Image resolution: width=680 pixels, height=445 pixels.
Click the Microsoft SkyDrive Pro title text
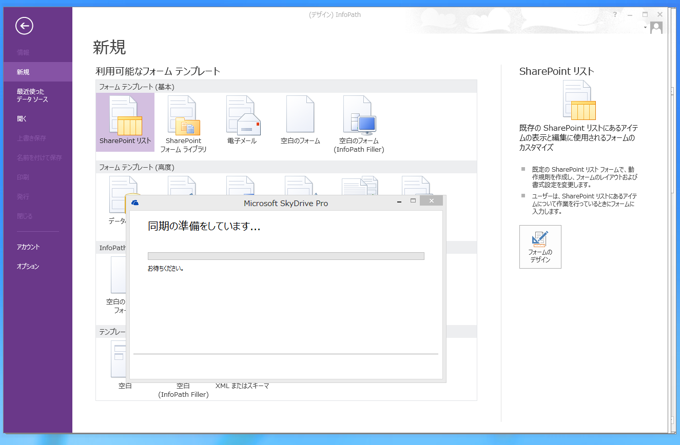285,203
